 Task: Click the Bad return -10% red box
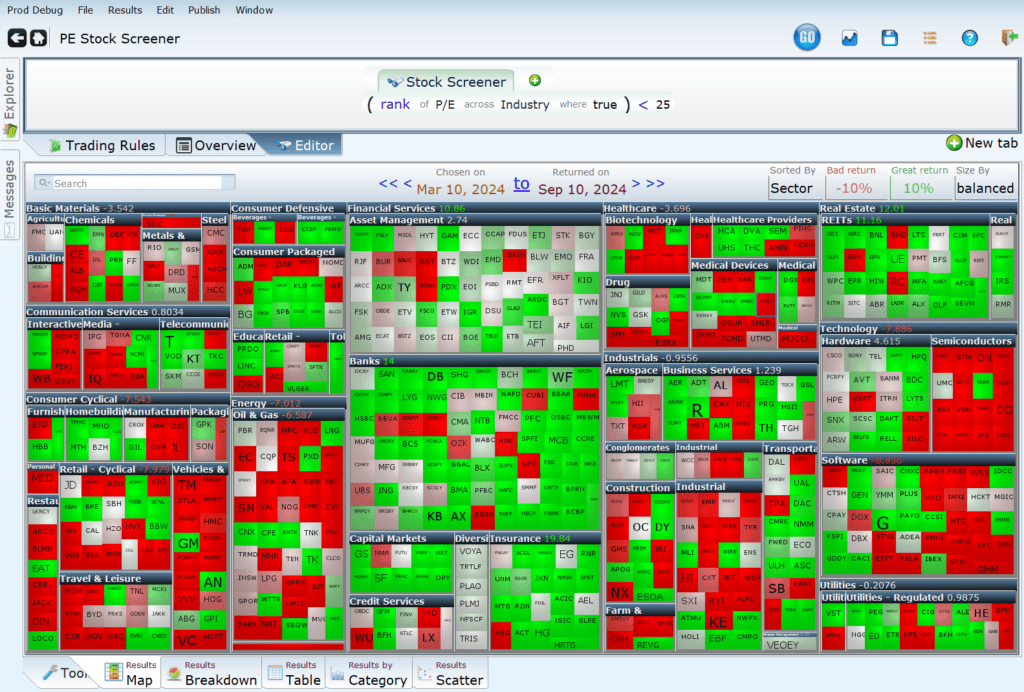(854, 188)
